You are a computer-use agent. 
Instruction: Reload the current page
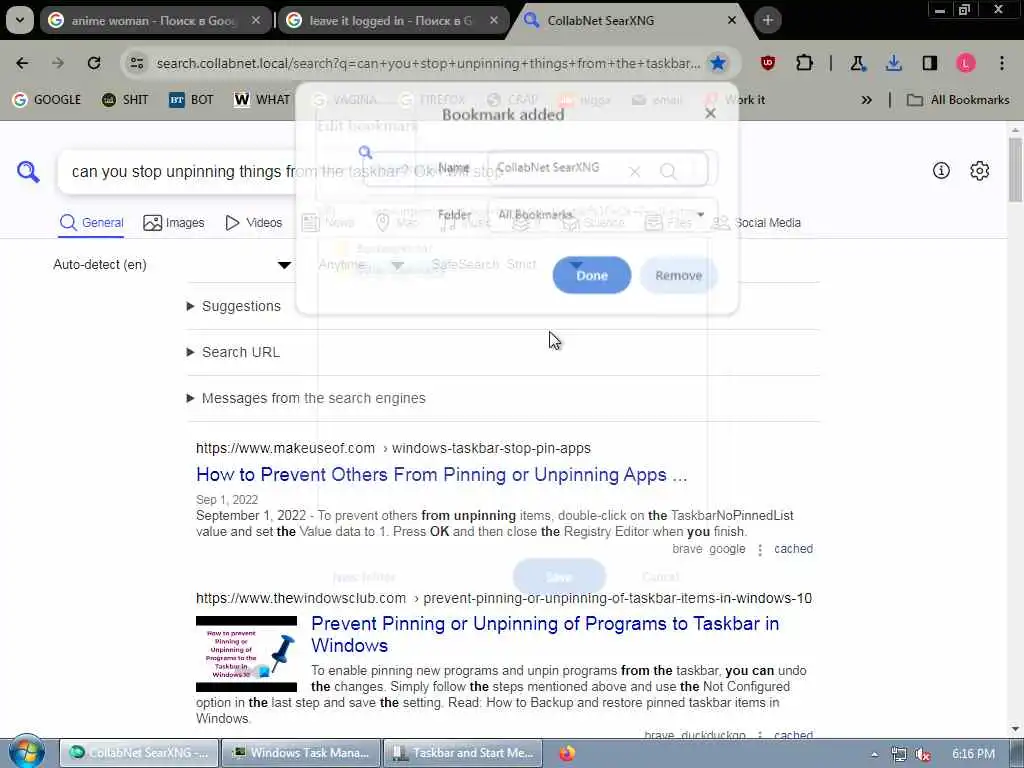[x=94, y=63]
